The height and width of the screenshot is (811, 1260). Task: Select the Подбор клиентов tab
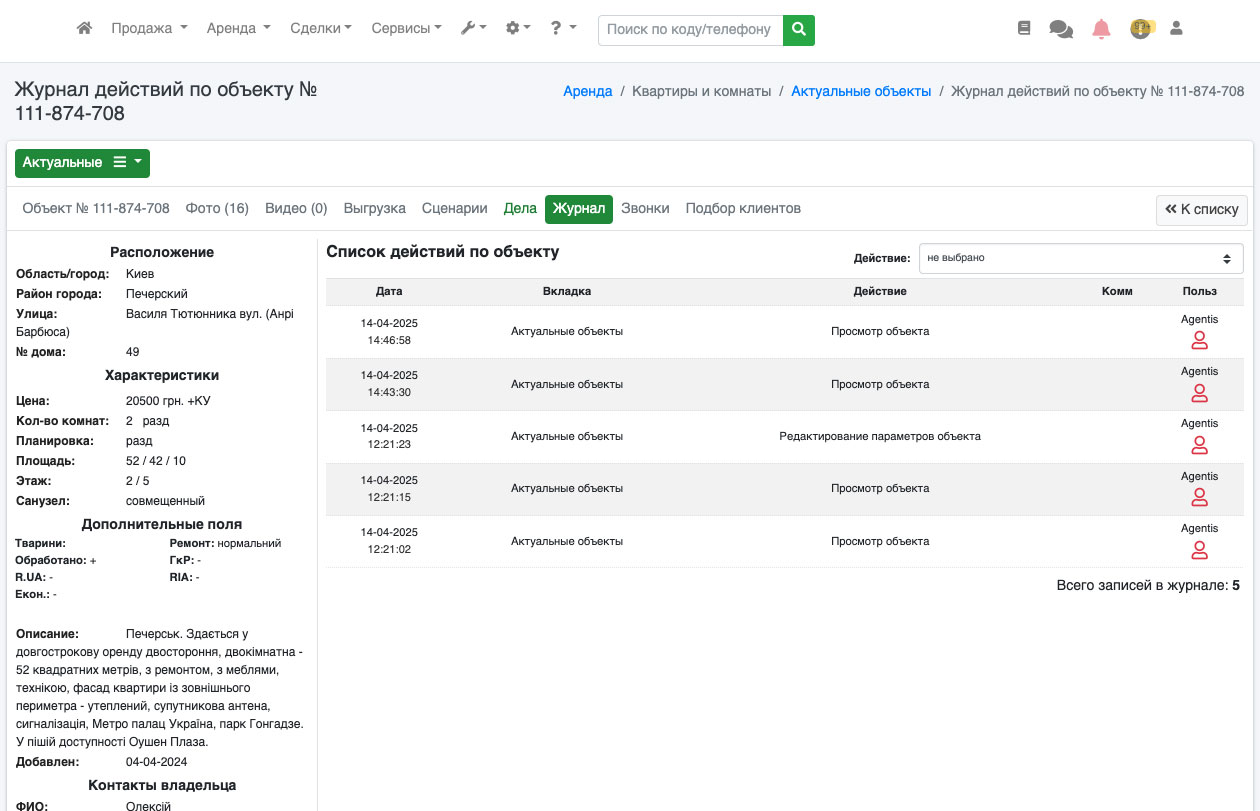point(743,209)
